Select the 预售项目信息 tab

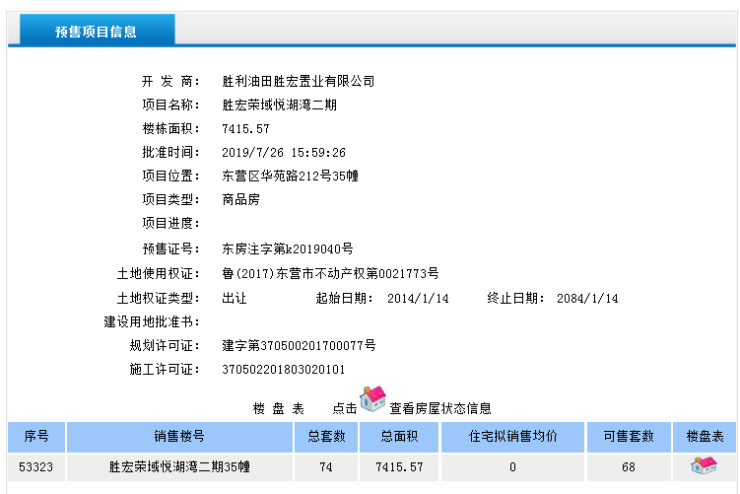[x=96, y=31]
